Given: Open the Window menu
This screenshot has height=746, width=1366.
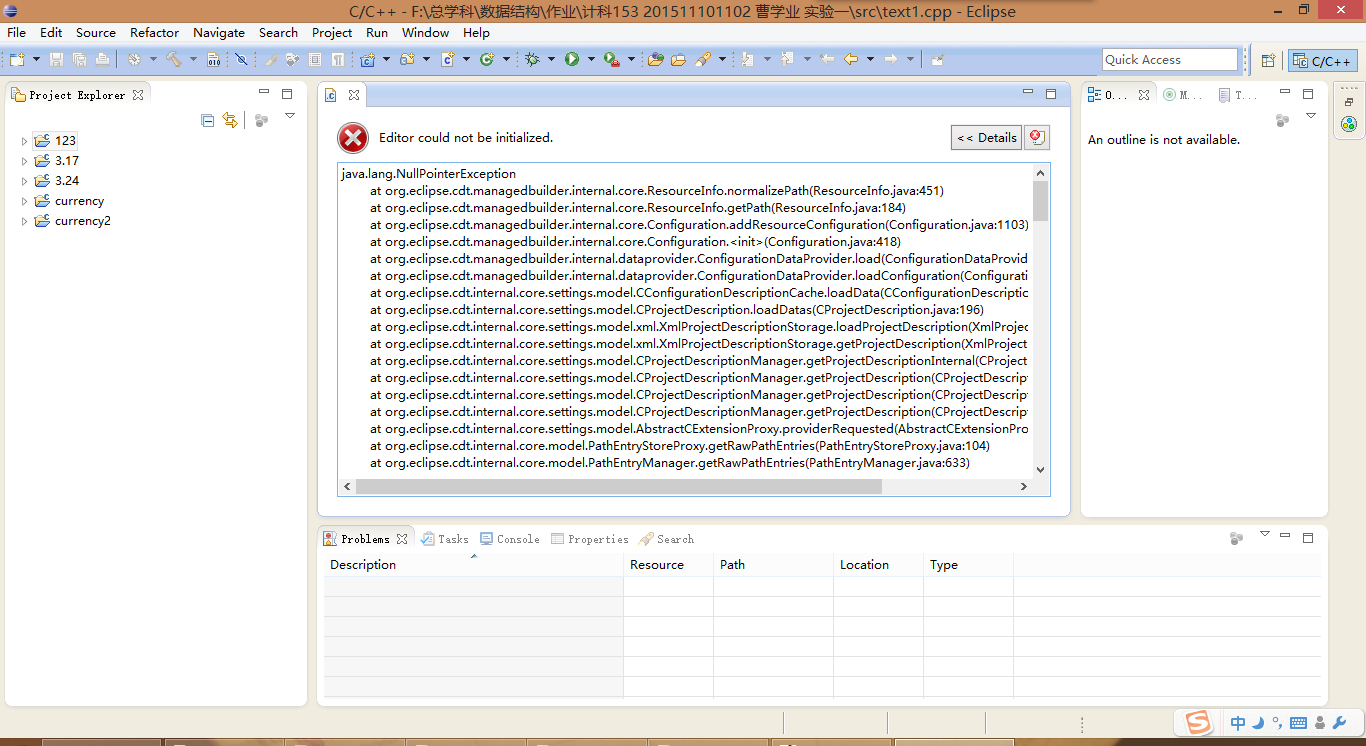Looking at the screenshot, I should (425, 32).
